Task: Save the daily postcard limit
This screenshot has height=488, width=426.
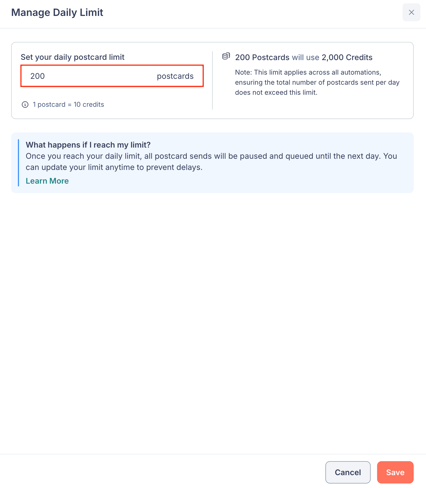Action: tap(395, 472)
